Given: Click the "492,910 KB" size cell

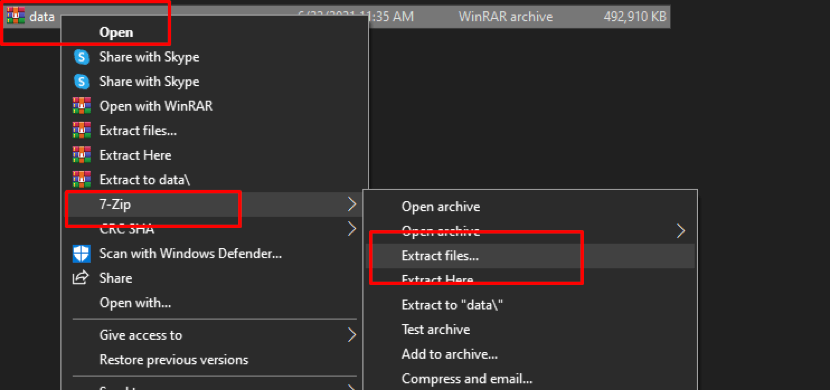Looking at the screenshot, I should click(635, 16).
